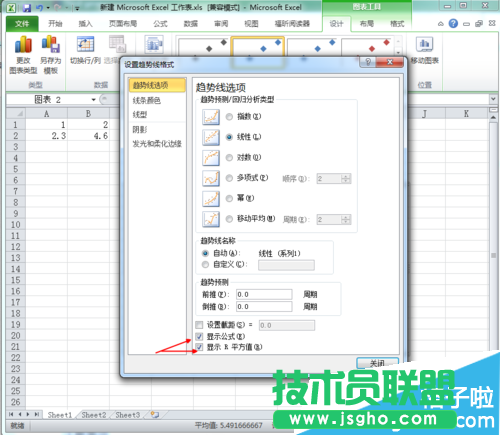This screenshot has width=500, height=435.
Task: Click the Move Chart icon (移动图表)
Action: click(425, 44)
